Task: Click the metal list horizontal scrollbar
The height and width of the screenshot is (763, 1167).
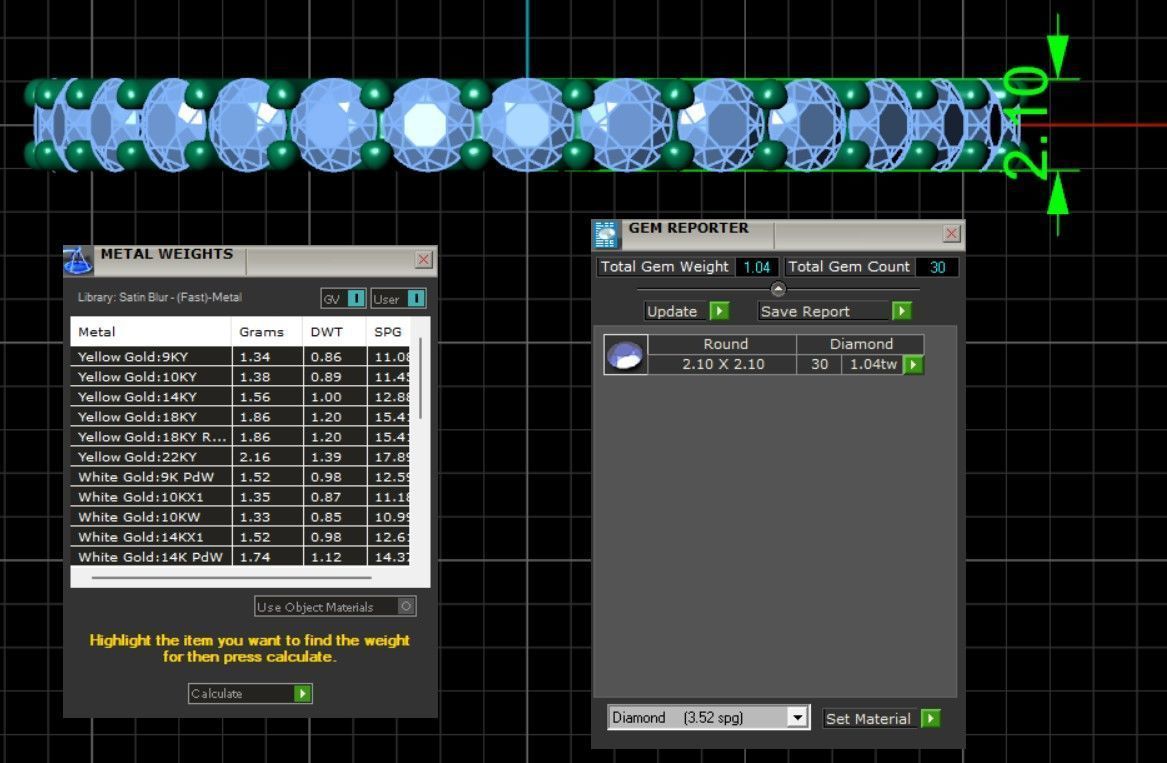Action: [x=231, y=577]
